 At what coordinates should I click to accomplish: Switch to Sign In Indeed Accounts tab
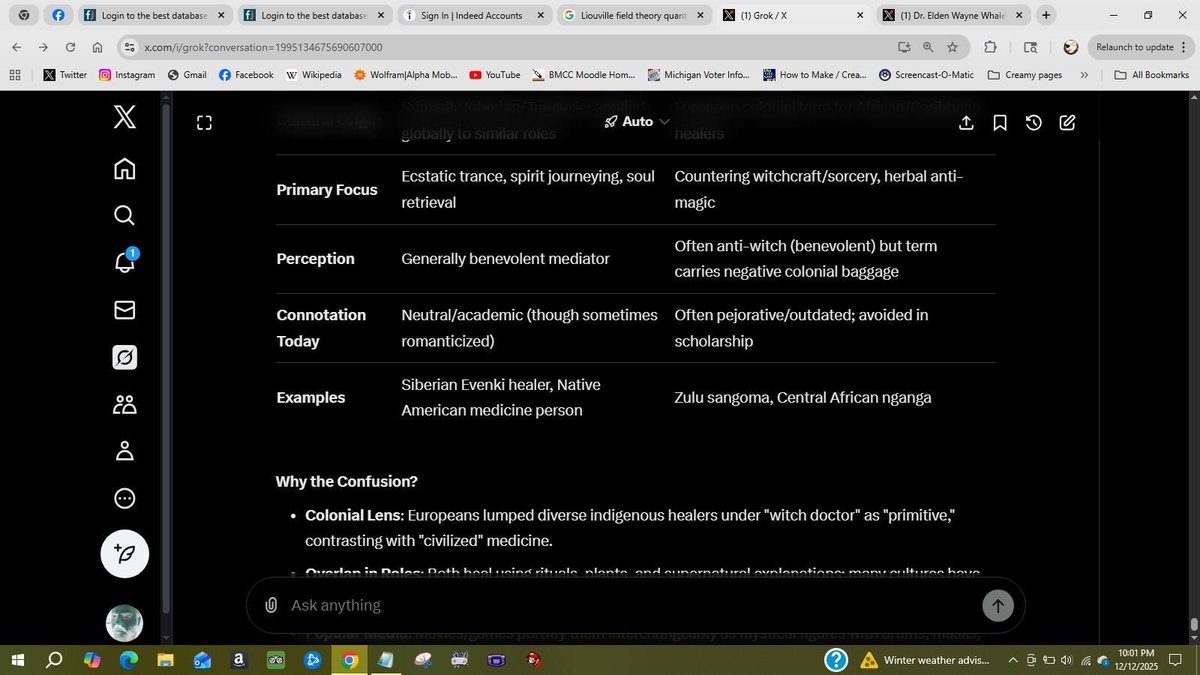pos(474,15)
